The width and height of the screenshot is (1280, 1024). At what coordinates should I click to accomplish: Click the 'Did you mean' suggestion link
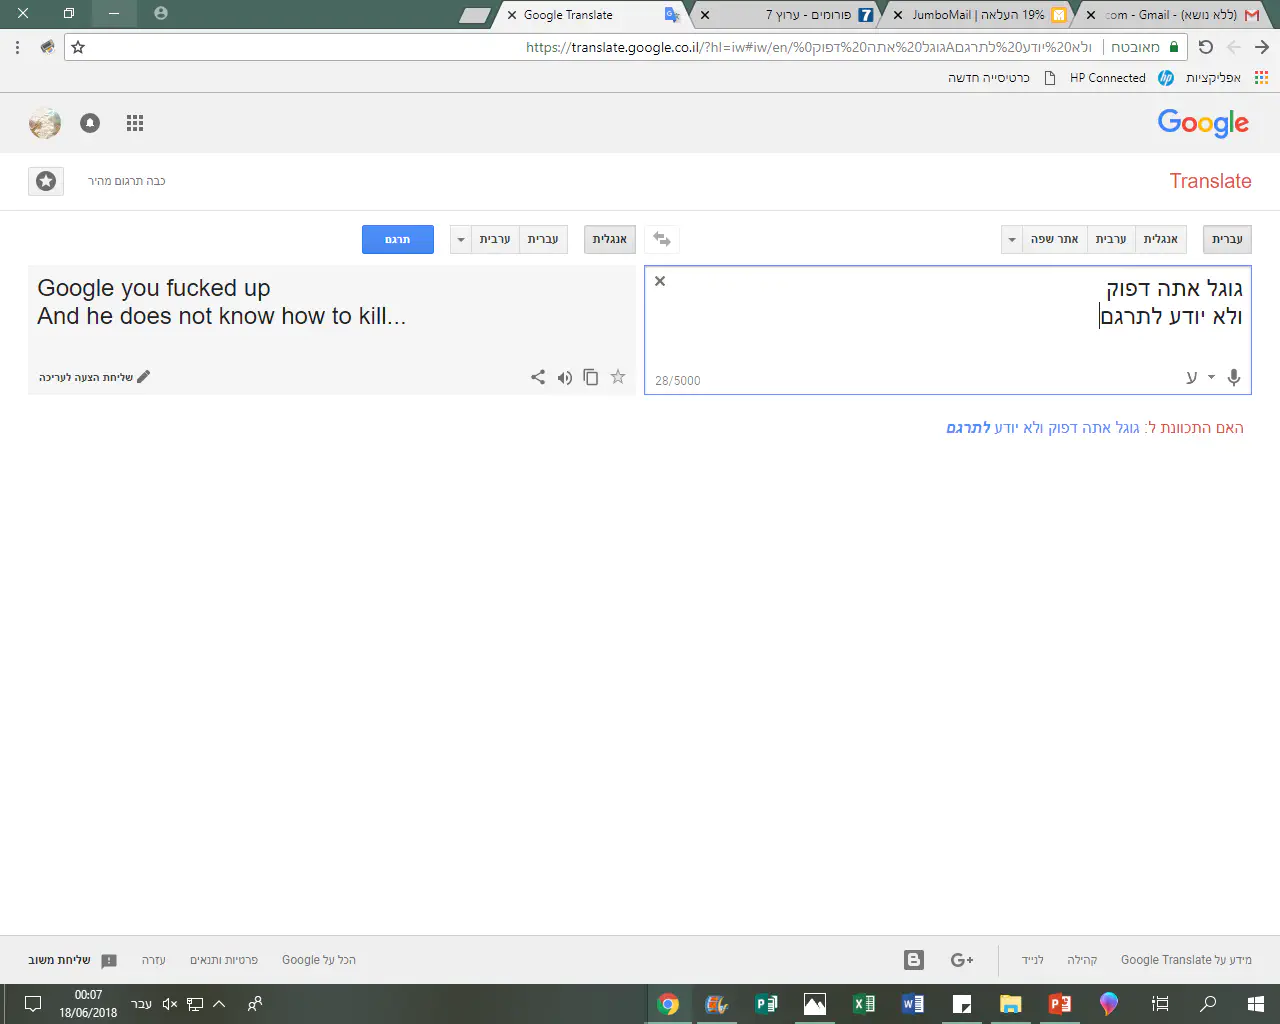click(1043, 428)
